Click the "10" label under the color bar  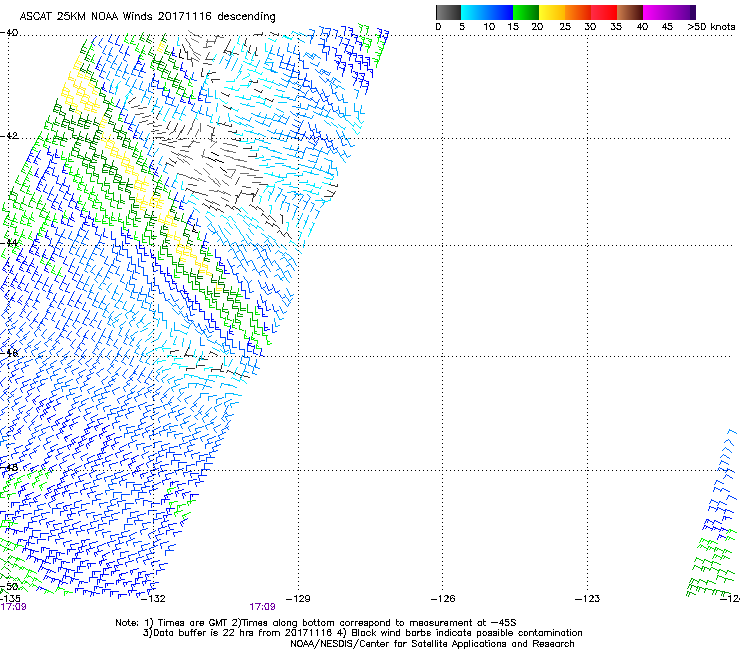pos(489,27)
